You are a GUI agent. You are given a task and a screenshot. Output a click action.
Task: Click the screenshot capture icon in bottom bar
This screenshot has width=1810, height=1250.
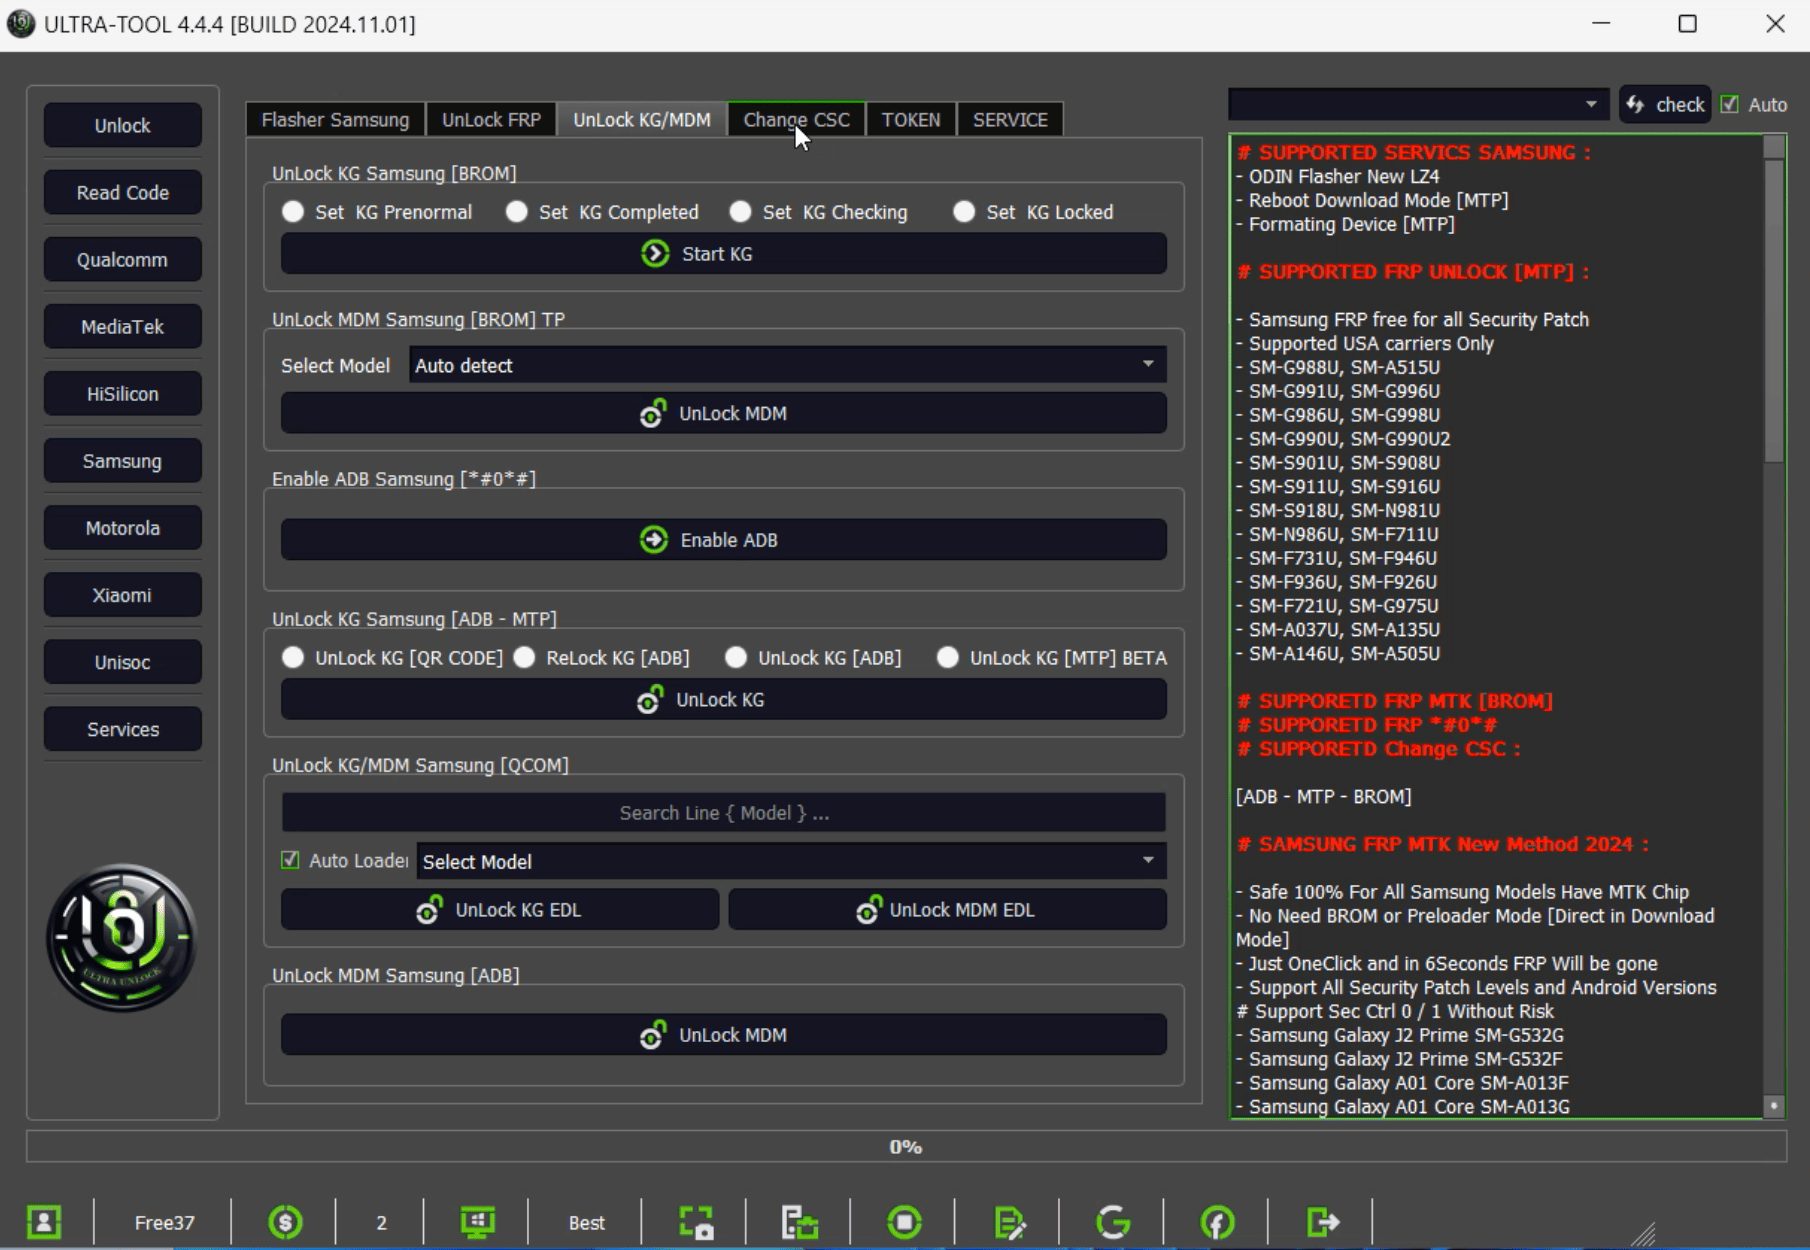point(696,1222)
